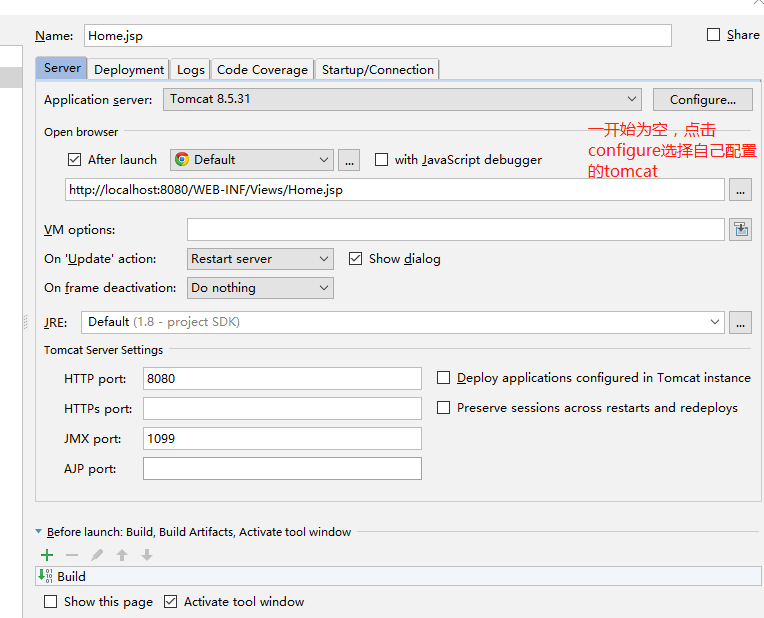Enable with JavaScript debugger checkbox
This screenshot has height=618, width=764.
(x=382, y=159)
